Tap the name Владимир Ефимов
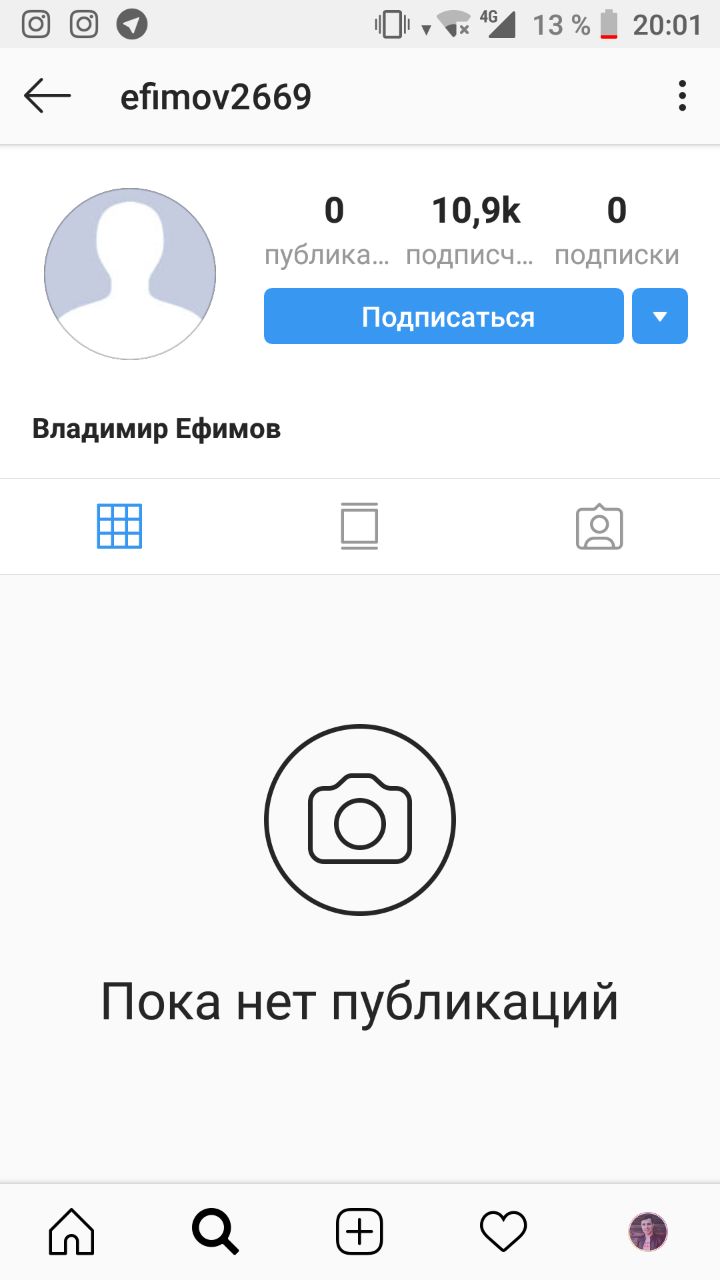 (x=156, y=430)
